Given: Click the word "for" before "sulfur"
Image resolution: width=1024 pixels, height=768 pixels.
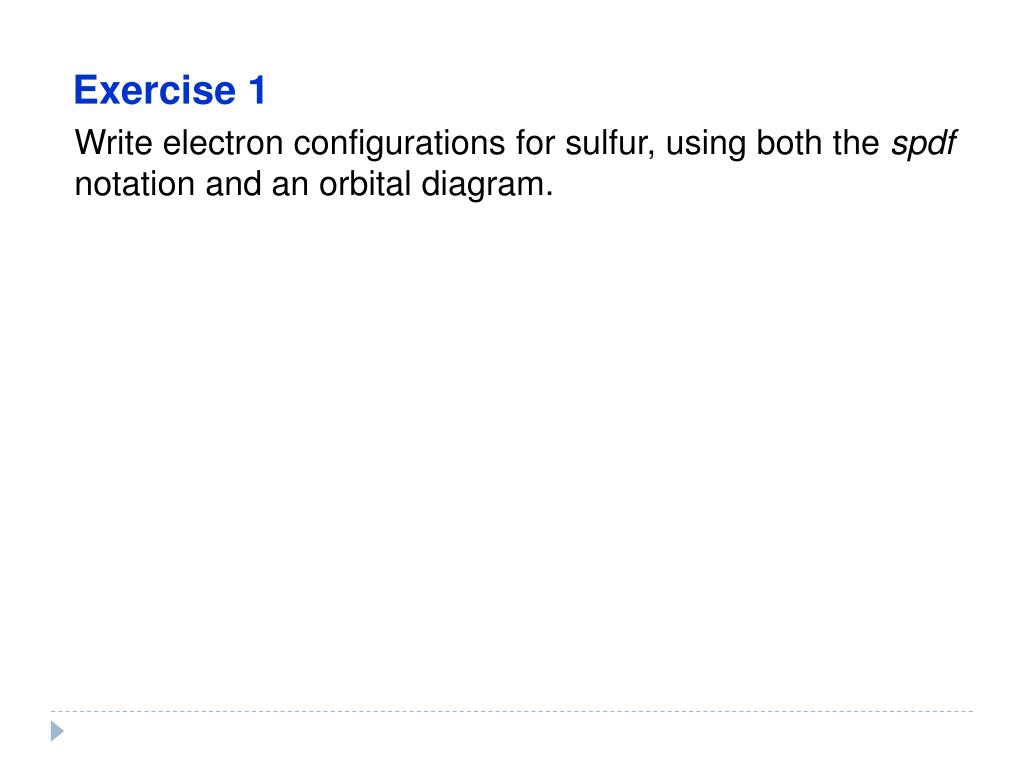Looking at the screenshot, I should coord(535,142).
